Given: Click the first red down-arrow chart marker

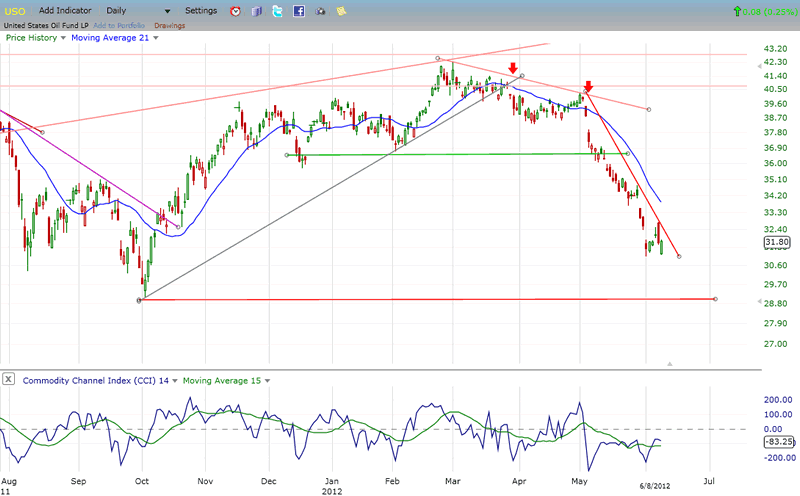Looking at the screenshot, I should tap(513, 68).
